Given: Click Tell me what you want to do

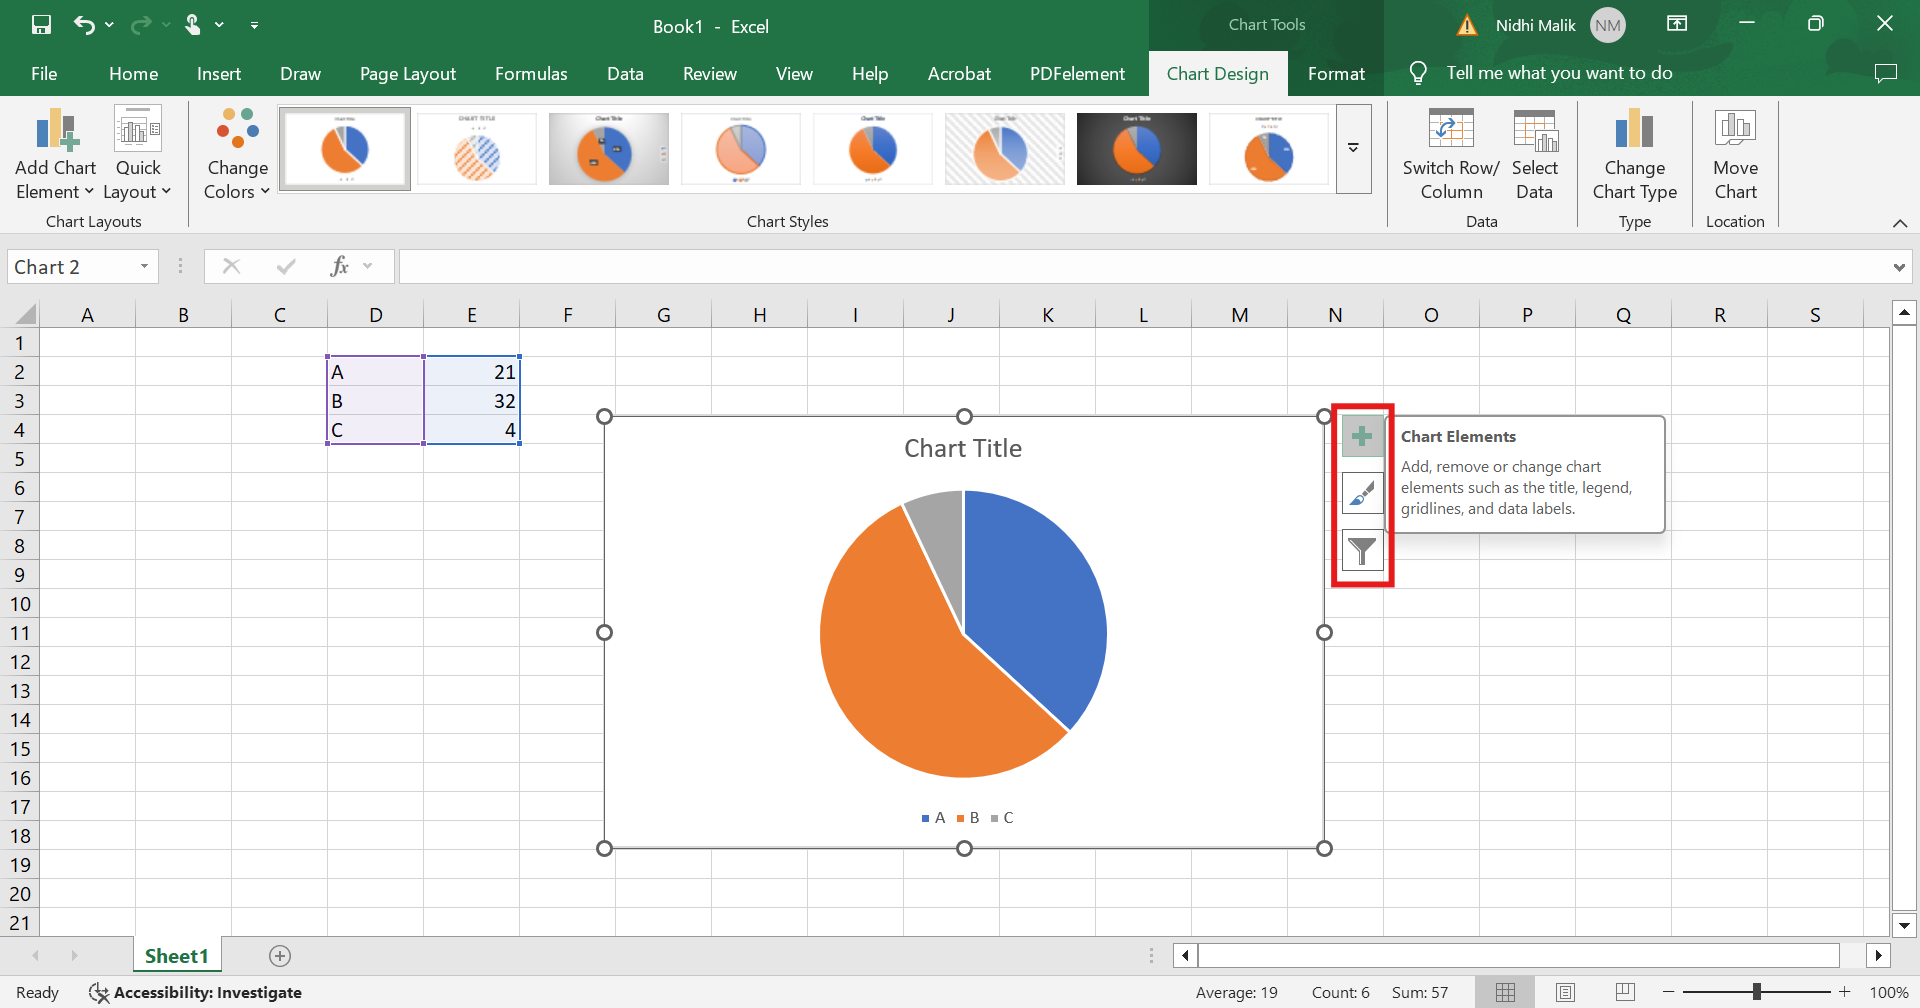Looking at the screenshot, I should coord(1559,73).
